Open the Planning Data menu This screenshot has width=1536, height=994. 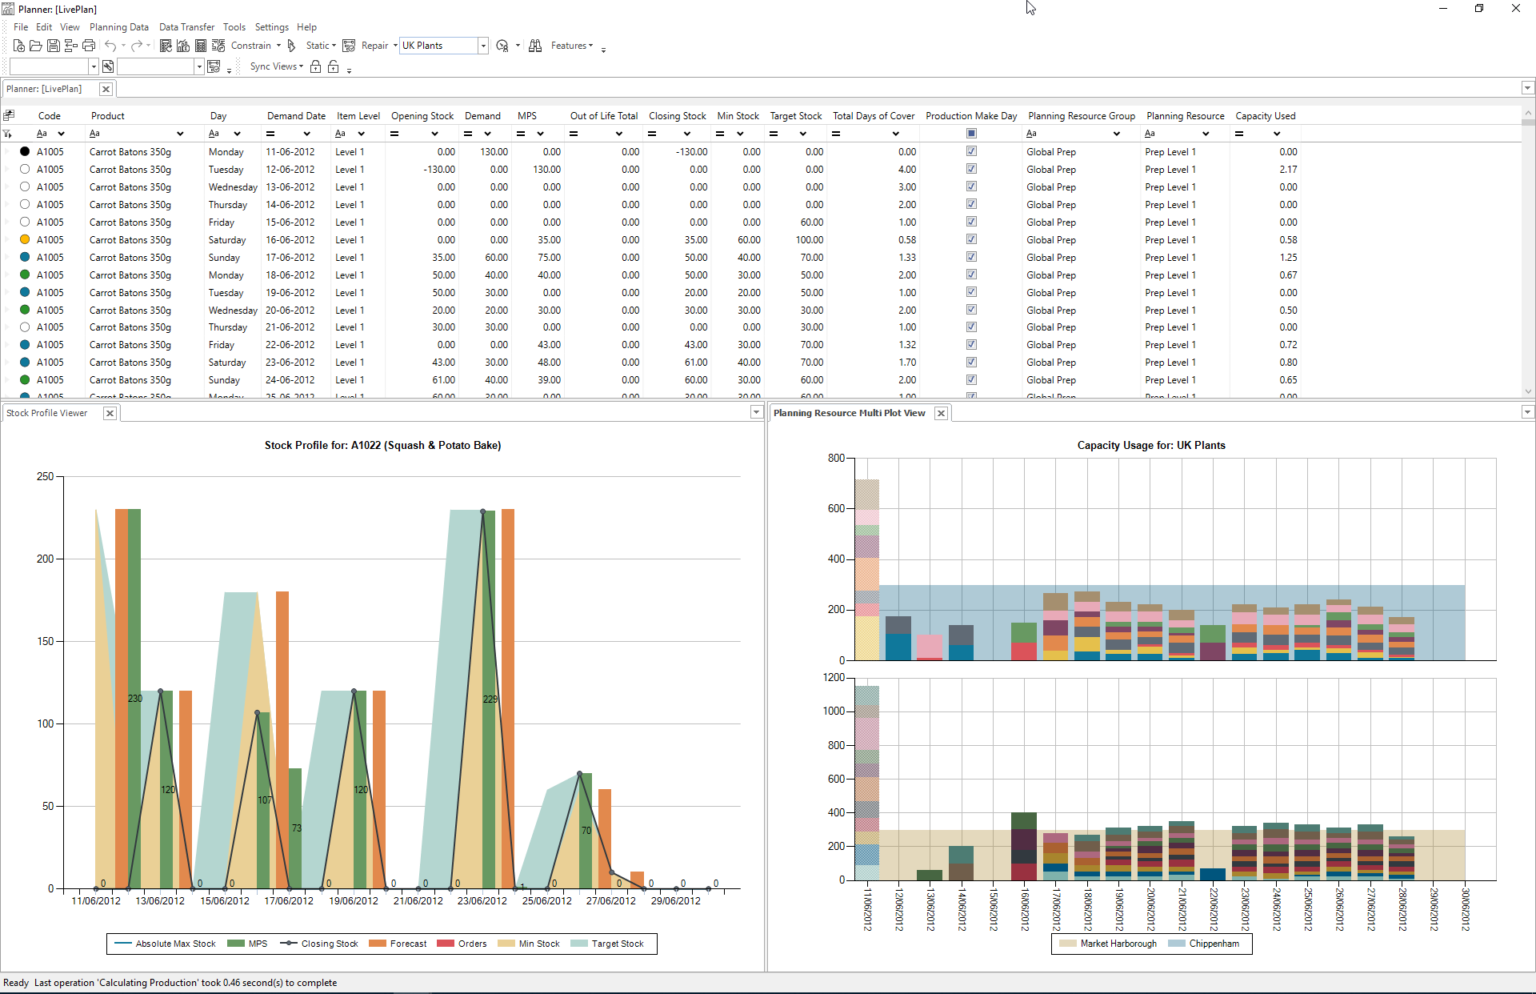pos(119,27)
